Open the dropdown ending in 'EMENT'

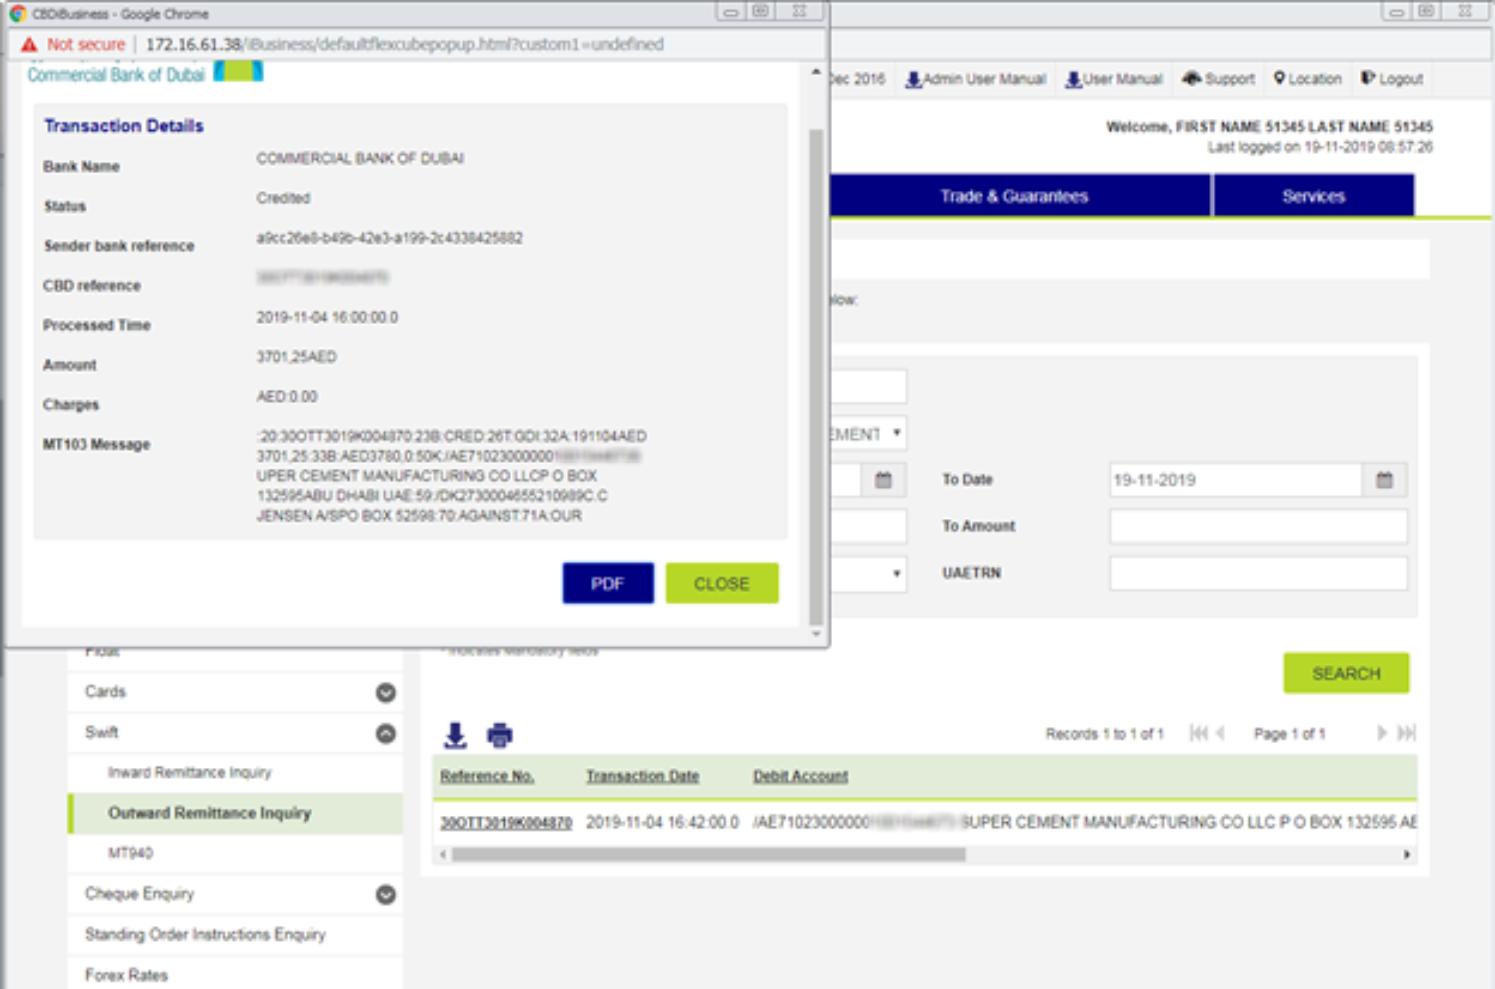867,433
